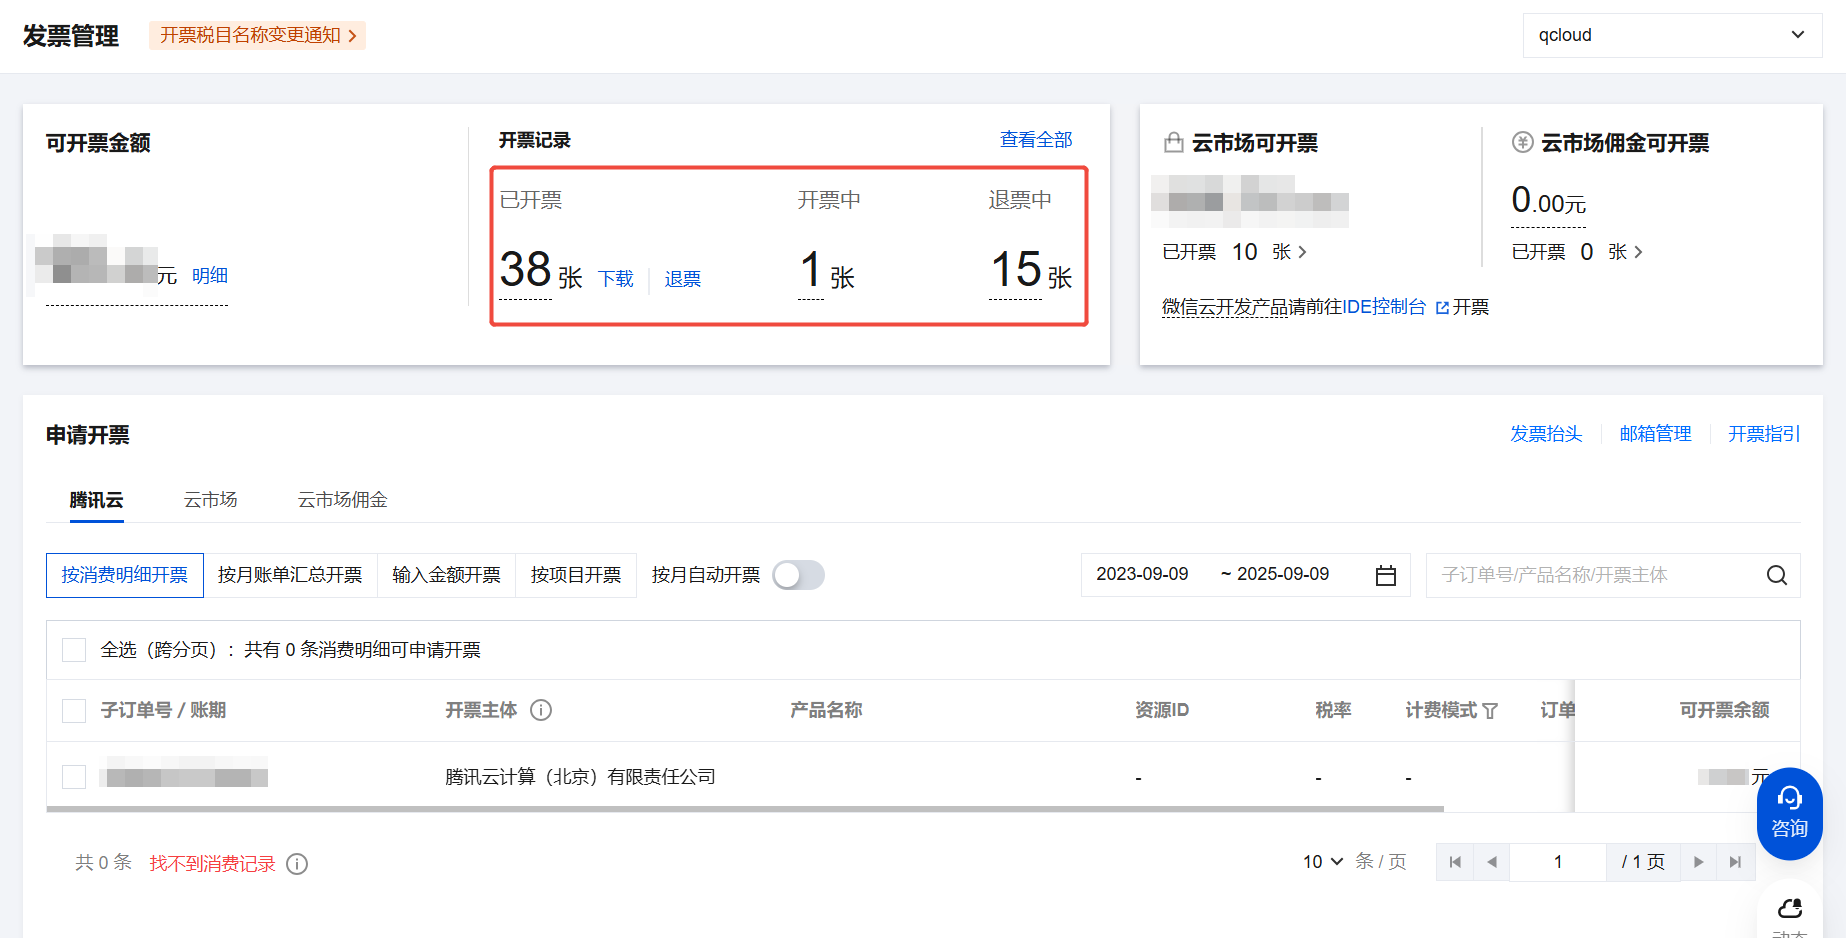This screenshot has width=1846, height=938.
Task: Click the 查看全部 link
Action: click(1035, 140)
